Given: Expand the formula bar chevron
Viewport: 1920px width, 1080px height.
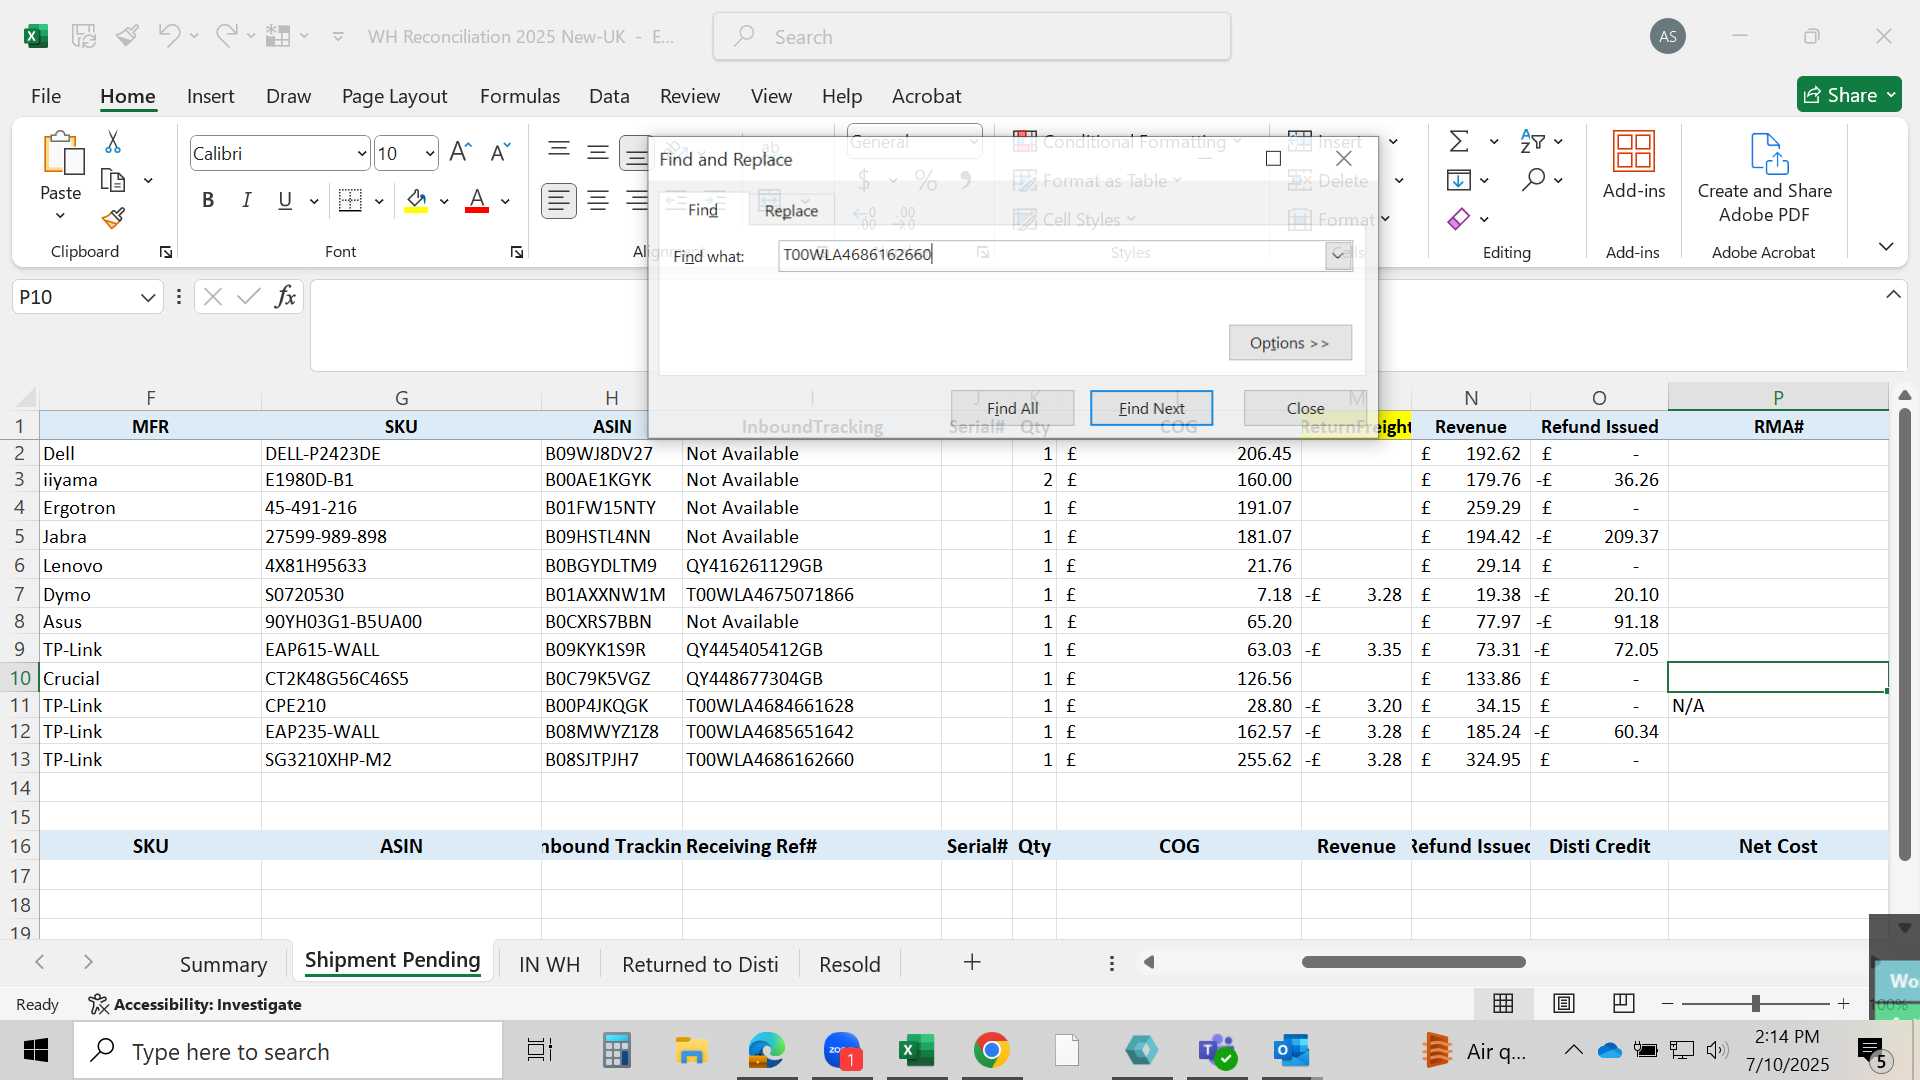Looking at the screenshot, I should click(1893, 295).
